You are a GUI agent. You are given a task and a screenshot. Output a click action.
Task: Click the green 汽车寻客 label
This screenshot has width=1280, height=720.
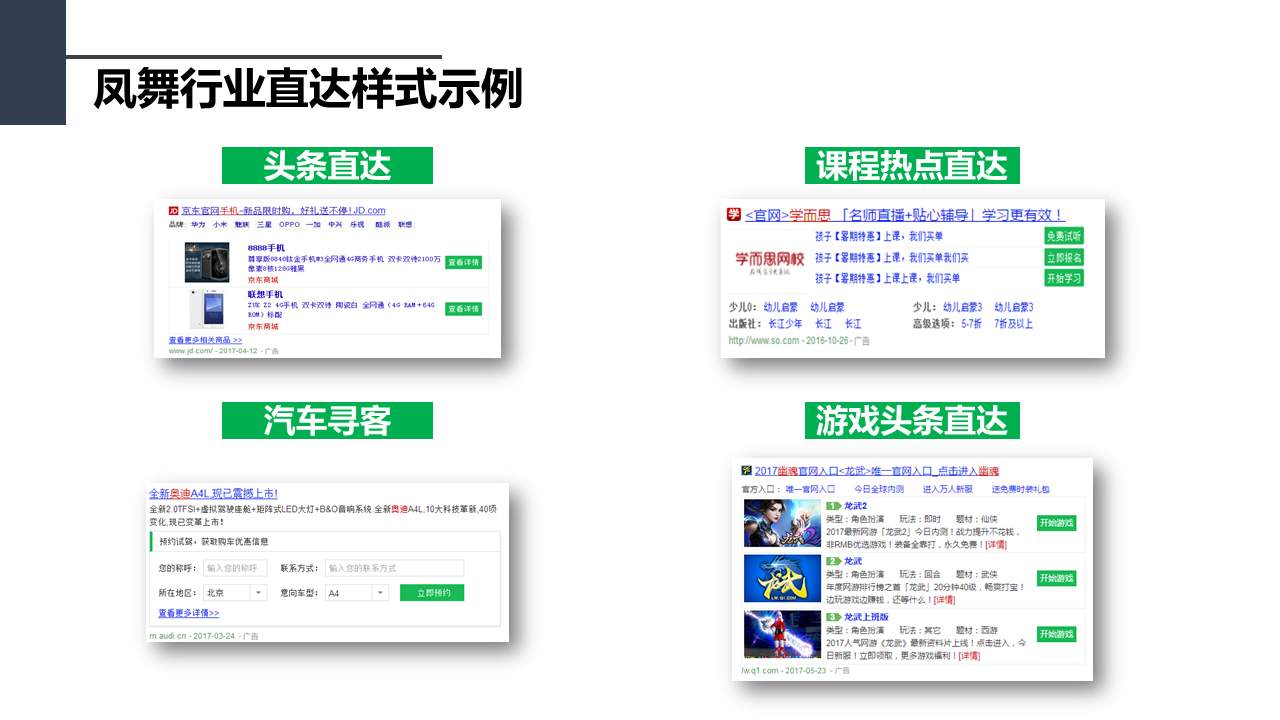[327, 420]
